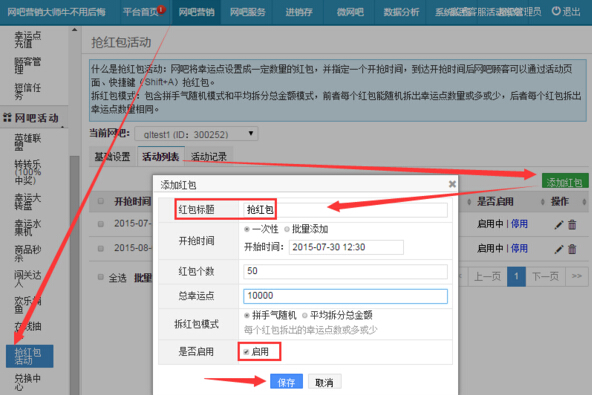Focus the 总幸运点 input showing 10000
The image size is (592, 395).
[x=345, y=296]
